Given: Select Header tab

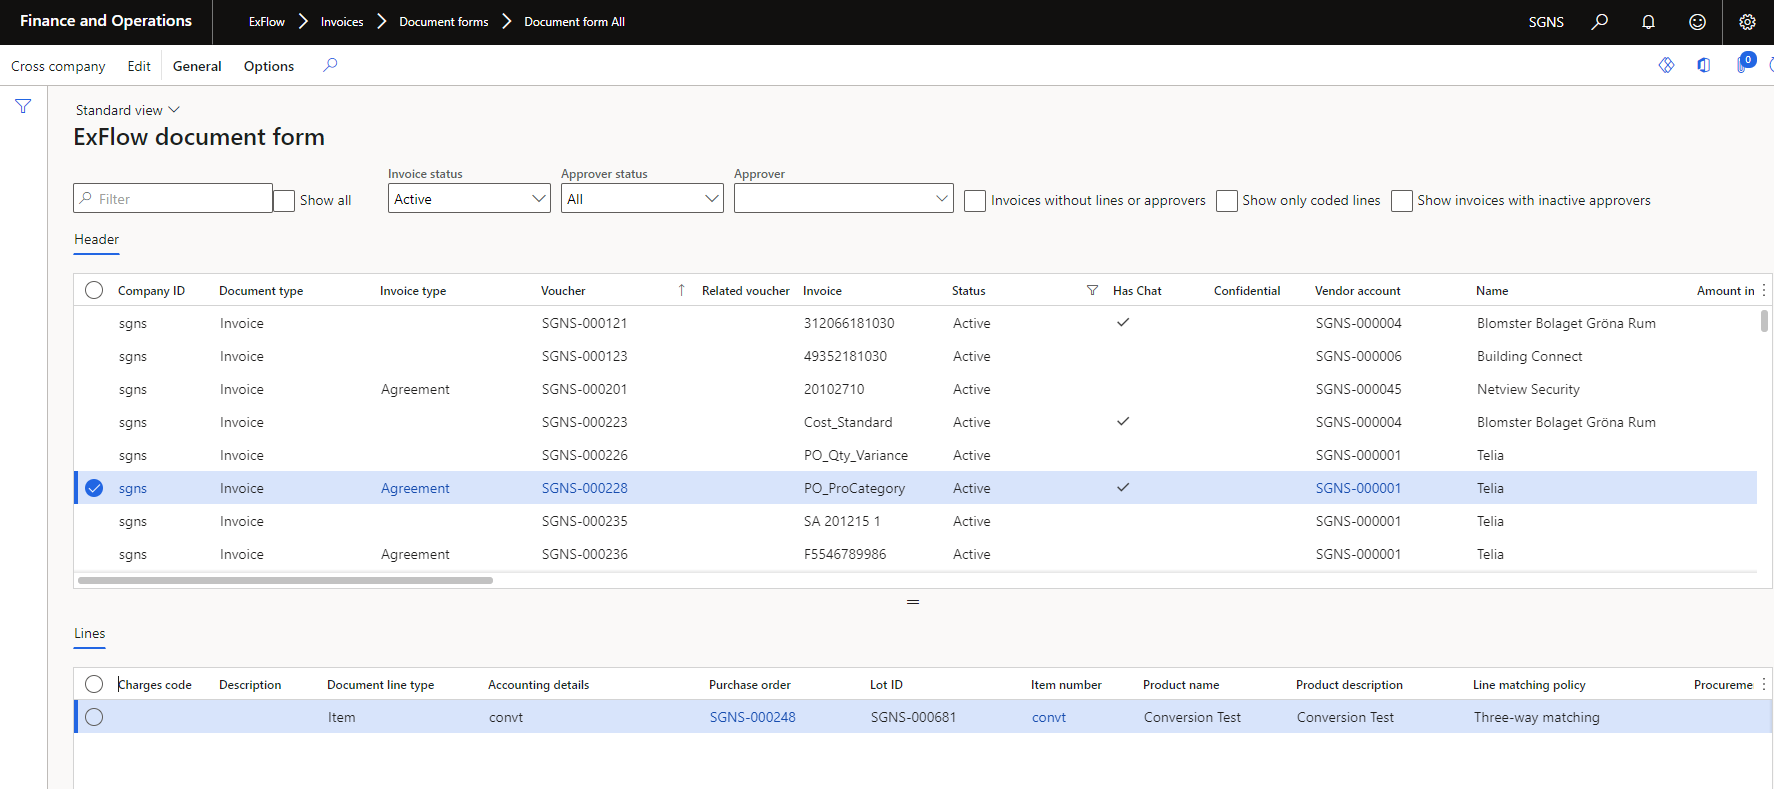Looking at the screenshot, I should point(96,240).
